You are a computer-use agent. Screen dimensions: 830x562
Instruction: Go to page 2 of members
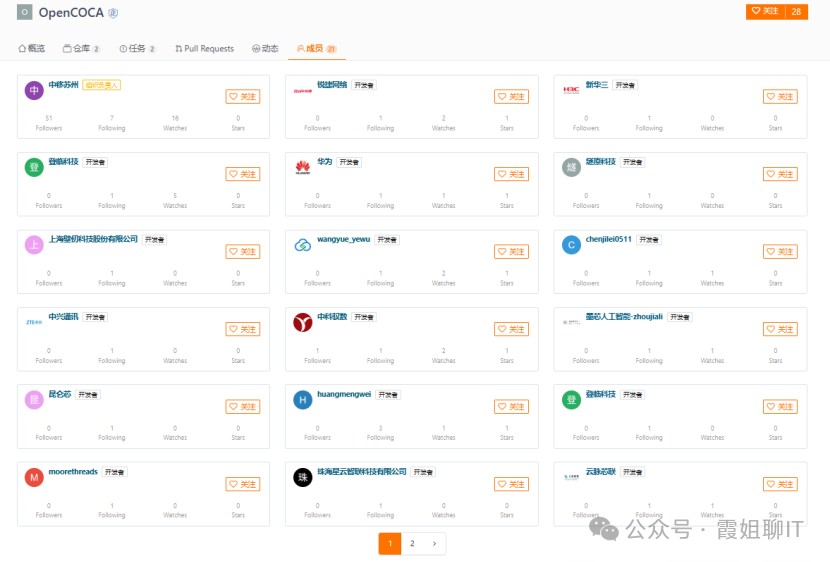point(412,543)
